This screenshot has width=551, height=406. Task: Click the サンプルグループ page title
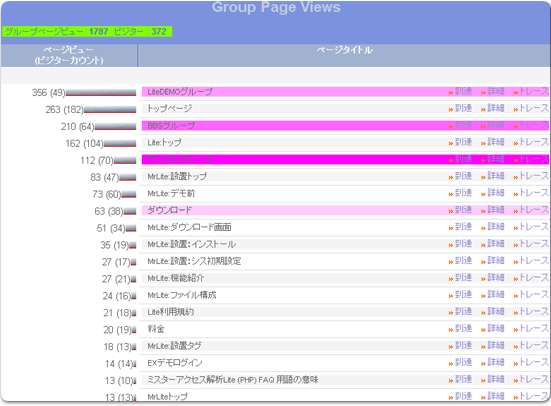pyautogui.click(x=179, y=159)
